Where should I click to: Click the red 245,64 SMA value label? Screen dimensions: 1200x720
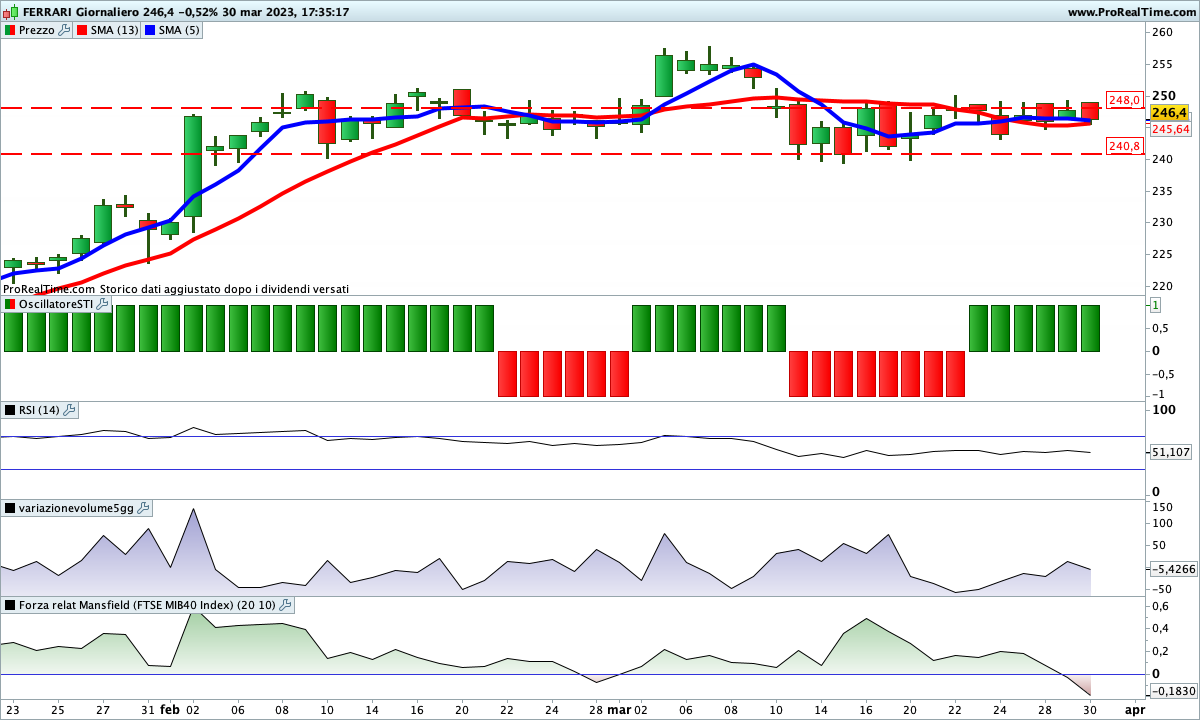point(1170,129)
